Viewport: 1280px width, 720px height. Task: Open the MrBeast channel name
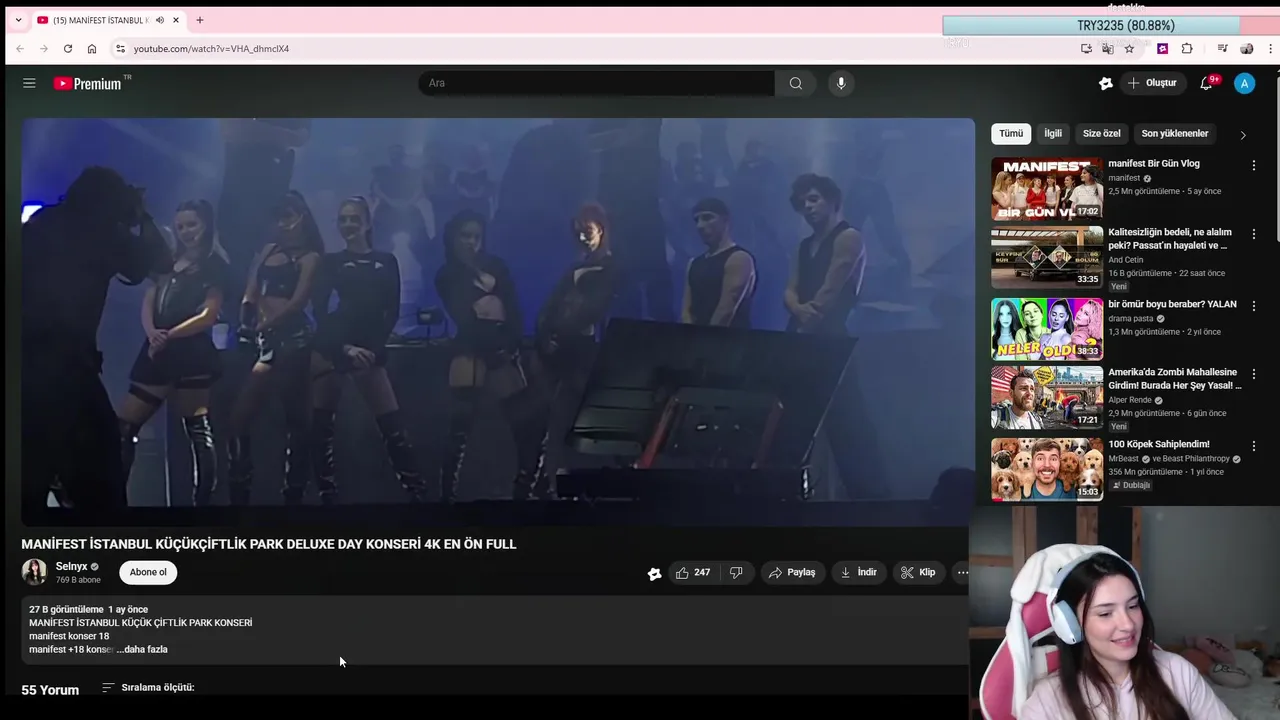point(1124,459)
